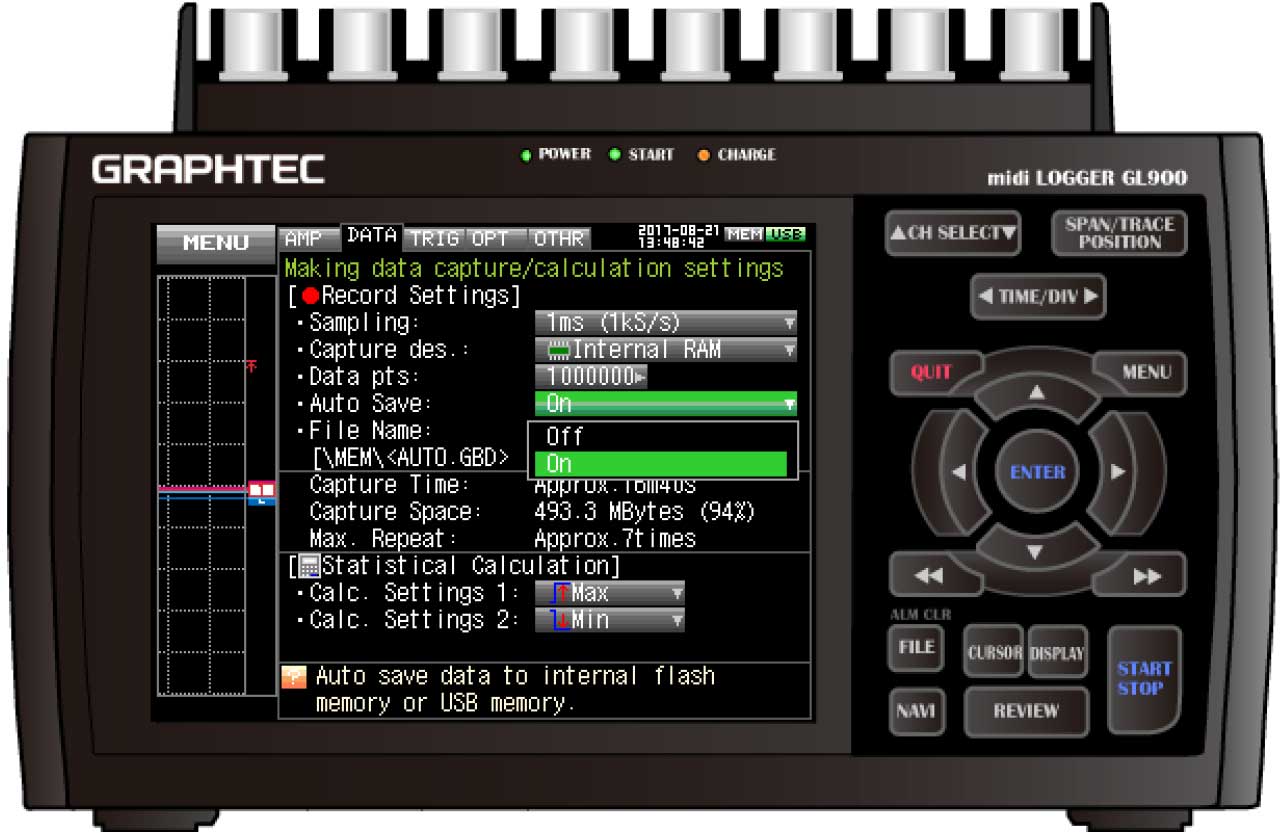Edit the Data pts 1000000 field
The image size is (1283, 833).
click(591, 377)
